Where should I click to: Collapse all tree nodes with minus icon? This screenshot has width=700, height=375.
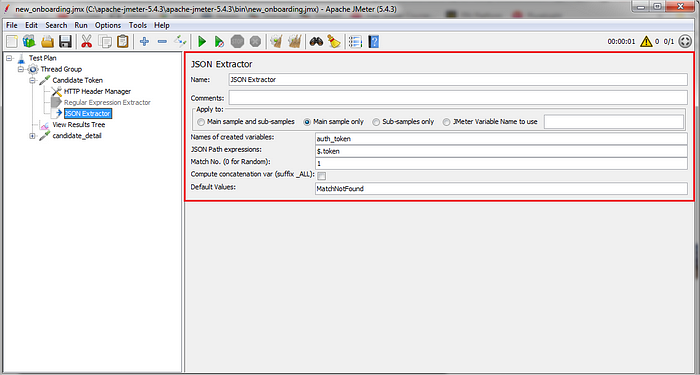162,42
